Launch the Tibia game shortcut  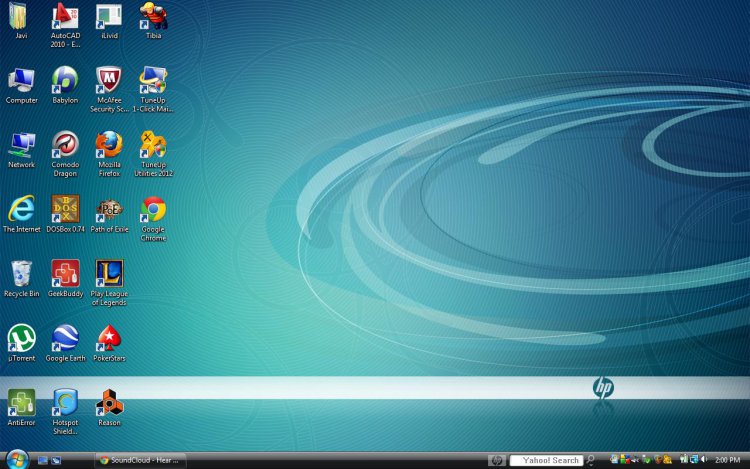tap(153, 21)
